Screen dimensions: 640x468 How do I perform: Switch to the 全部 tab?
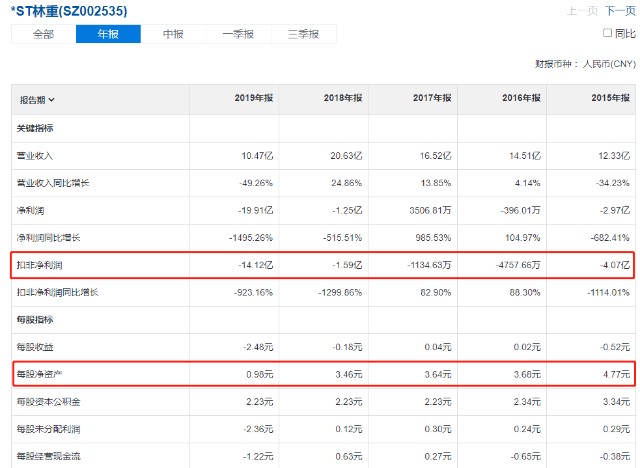tap(43, 34)
